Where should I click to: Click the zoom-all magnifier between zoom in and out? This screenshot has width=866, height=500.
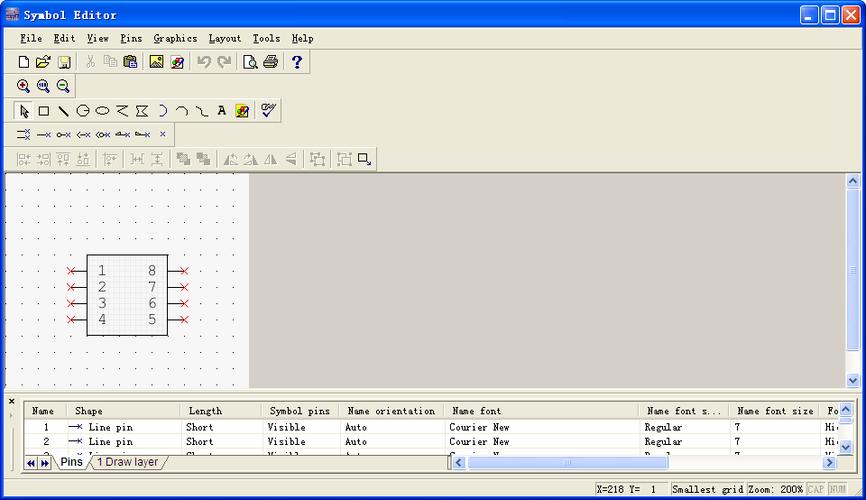pos(43,86)
